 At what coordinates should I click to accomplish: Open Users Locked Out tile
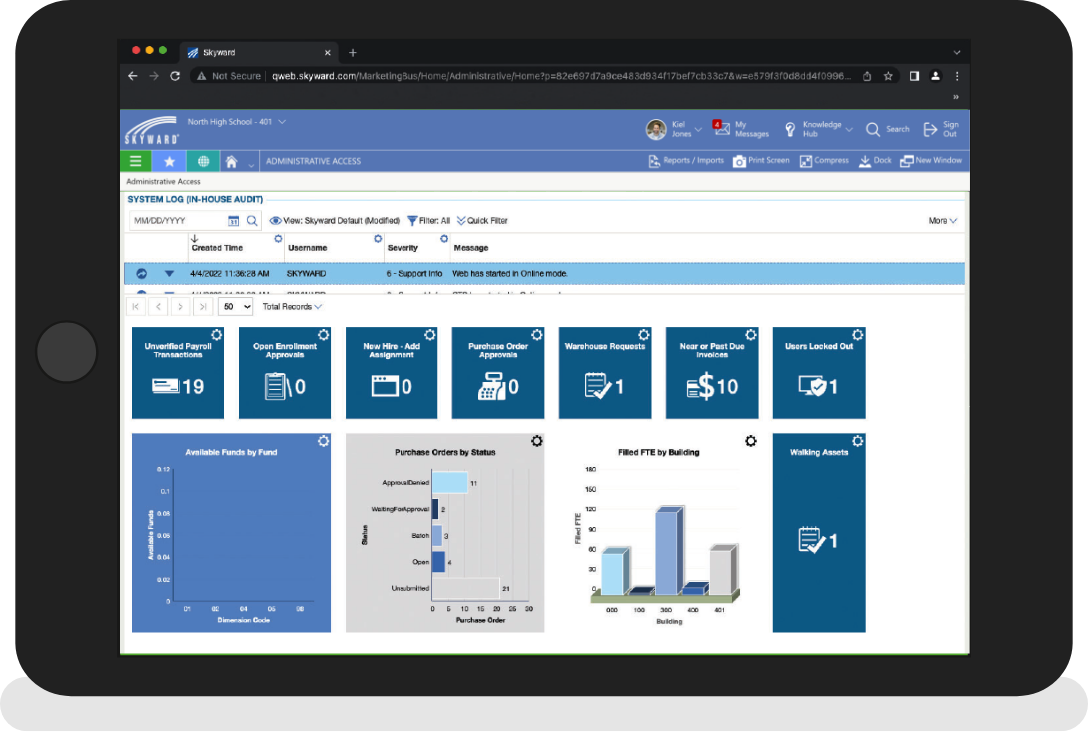click(819, 373)
